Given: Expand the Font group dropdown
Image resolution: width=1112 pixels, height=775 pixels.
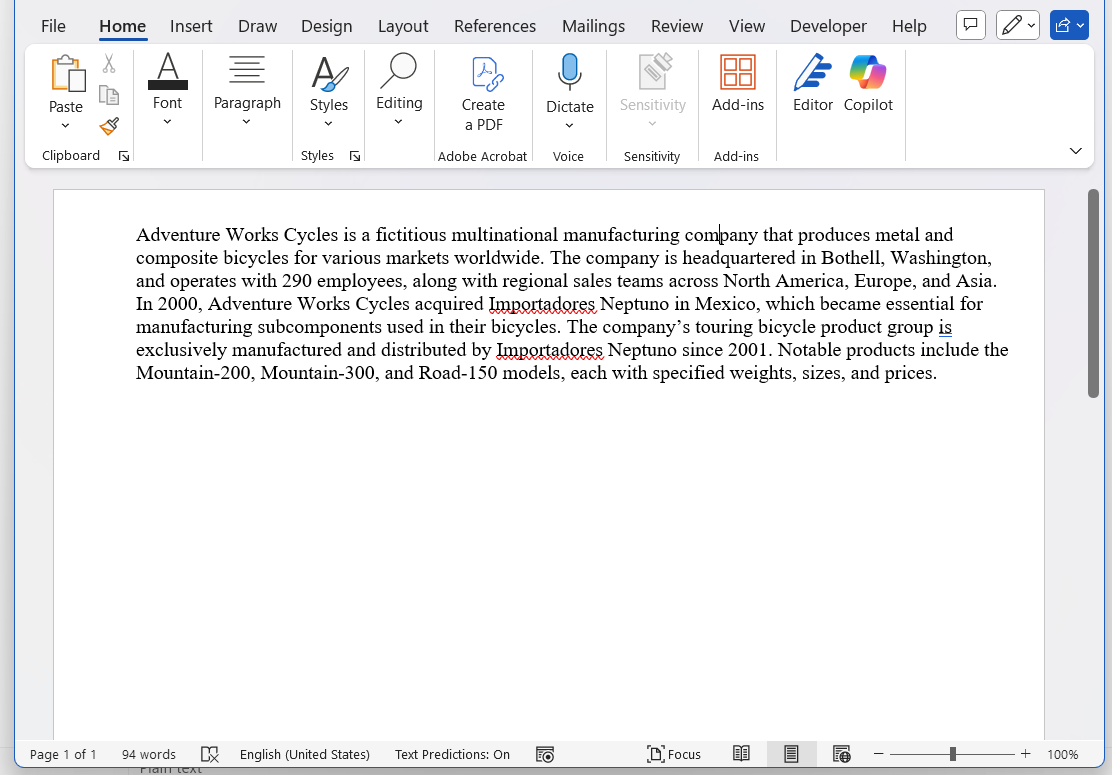Looking at the screenshot, I should click(167, 121).
